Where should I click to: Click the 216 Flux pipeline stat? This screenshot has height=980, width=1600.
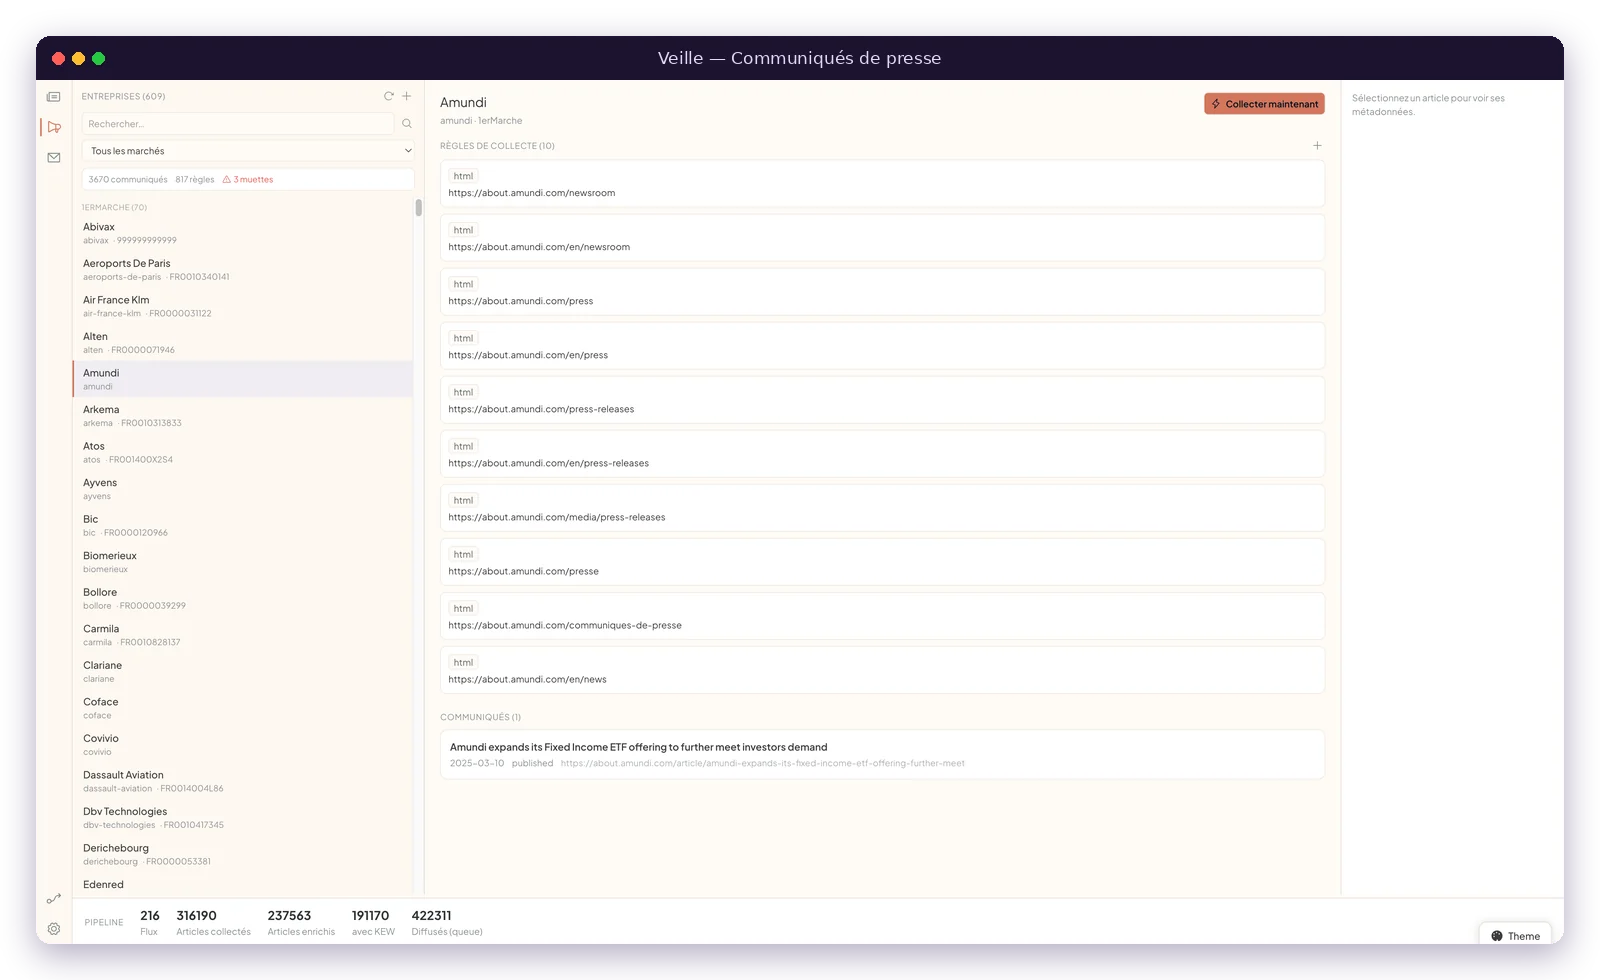tap(149, 923)
